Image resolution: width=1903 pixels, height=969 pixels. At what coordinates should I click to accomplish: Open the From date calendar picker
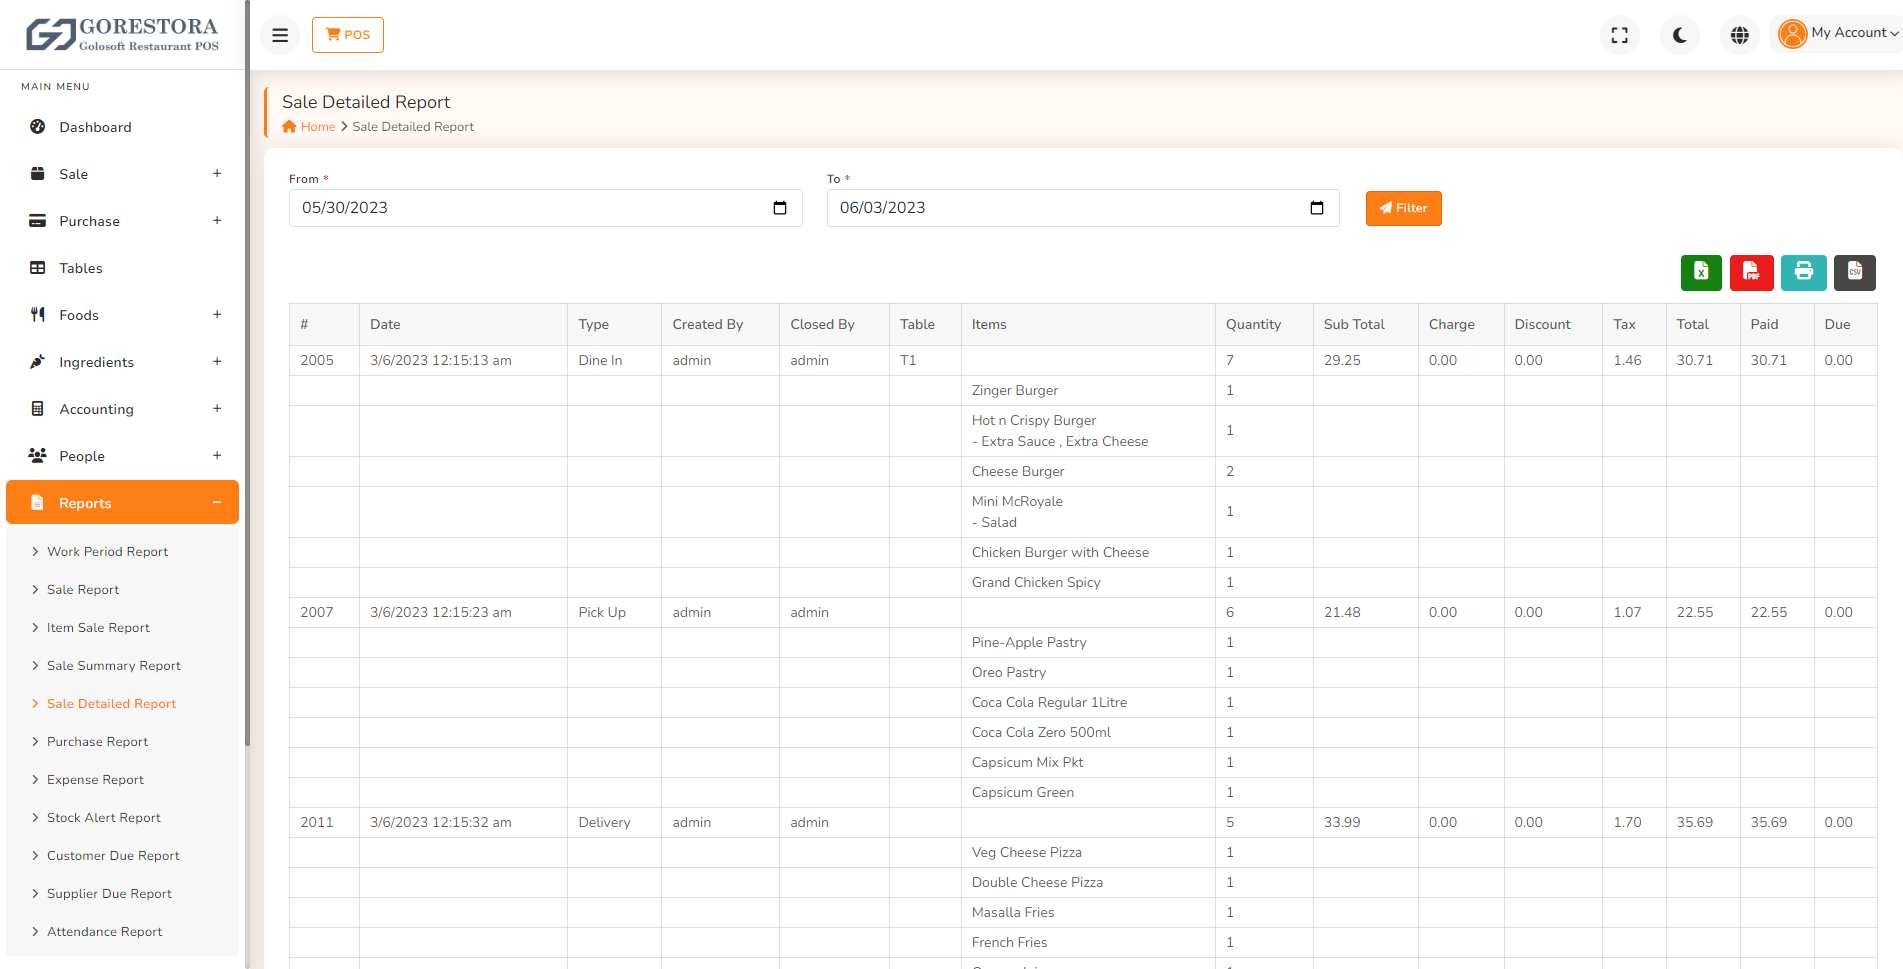click(780, 208)
